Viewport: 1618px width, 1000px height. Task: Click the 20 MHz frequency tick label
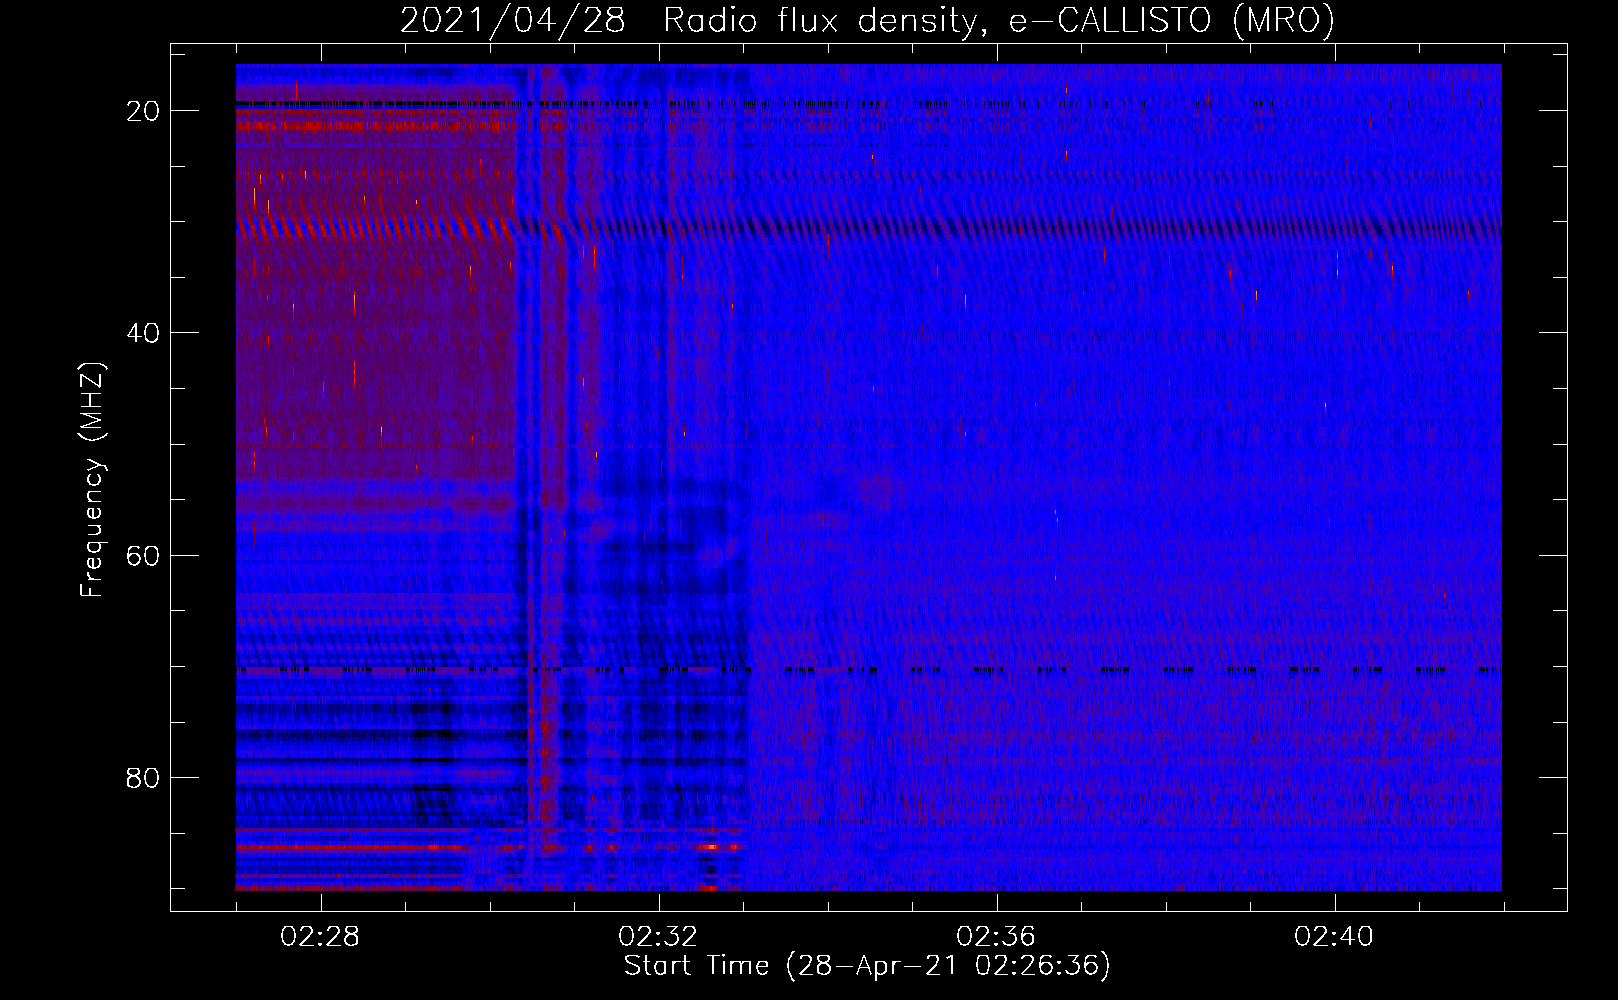coord(143,111)
